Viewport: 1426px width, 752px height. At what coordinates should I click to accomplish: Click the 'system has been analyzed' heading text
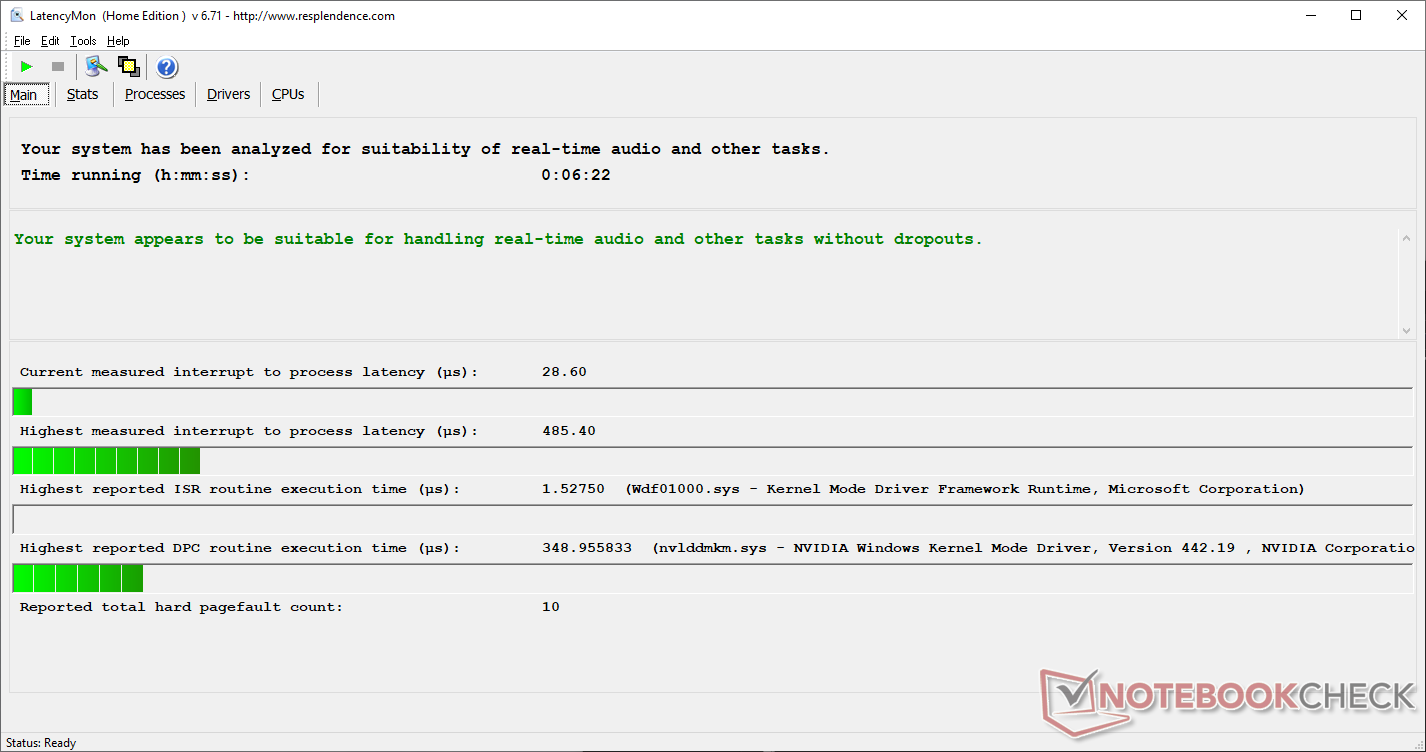coord(425,149)
